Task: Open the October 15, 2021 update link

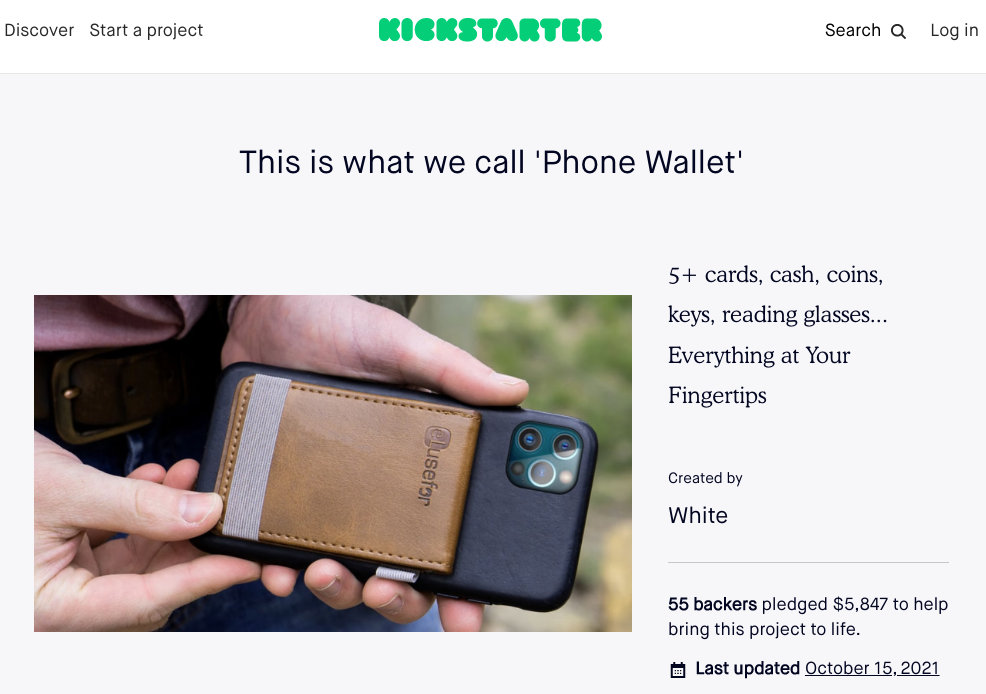Action: 872,668
